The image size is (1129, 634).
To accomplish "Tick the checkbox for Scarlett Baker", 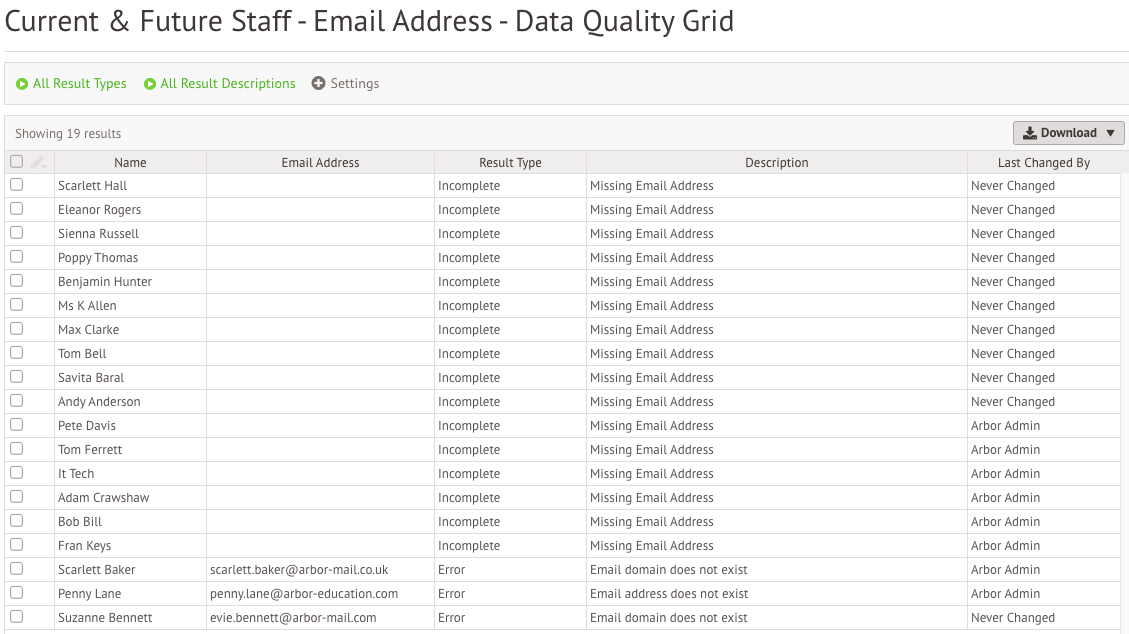I will coord(17,569).
